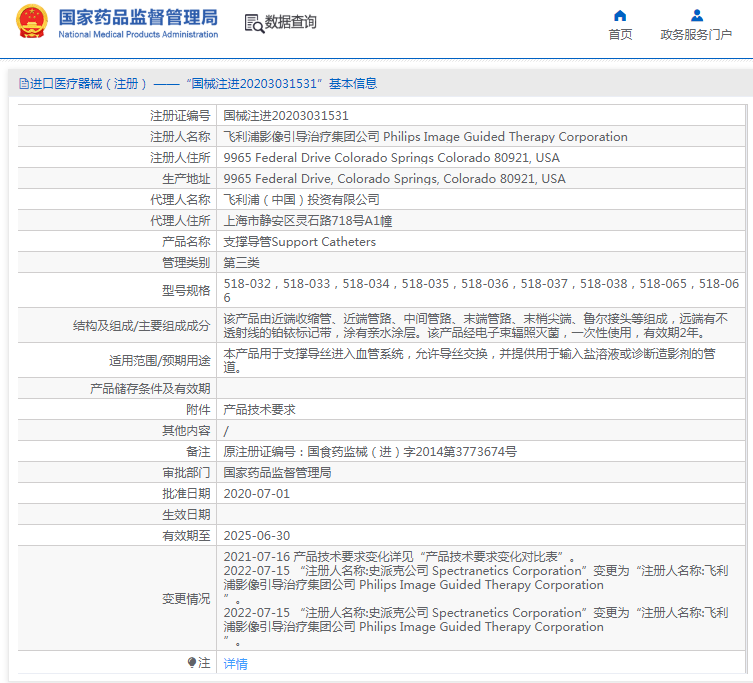
Task: Open the 详情 details link
Action: pyautogui.click(x=235, y=664)
